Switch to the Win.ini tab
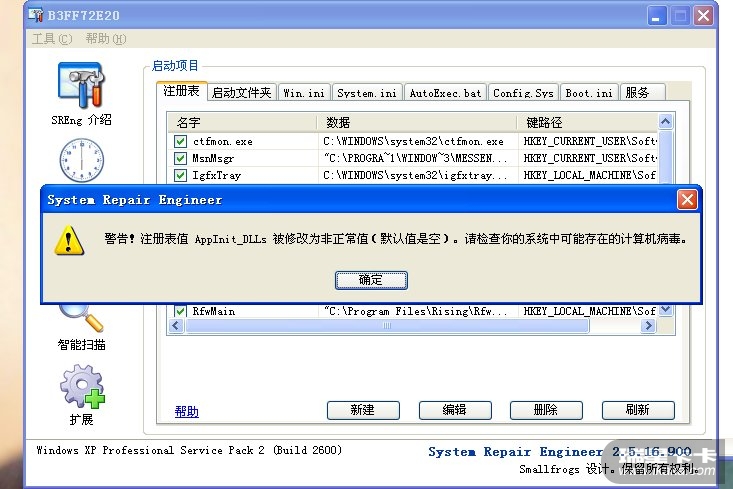Viewport: 733px width, 489px height. (x=304, y=93)
